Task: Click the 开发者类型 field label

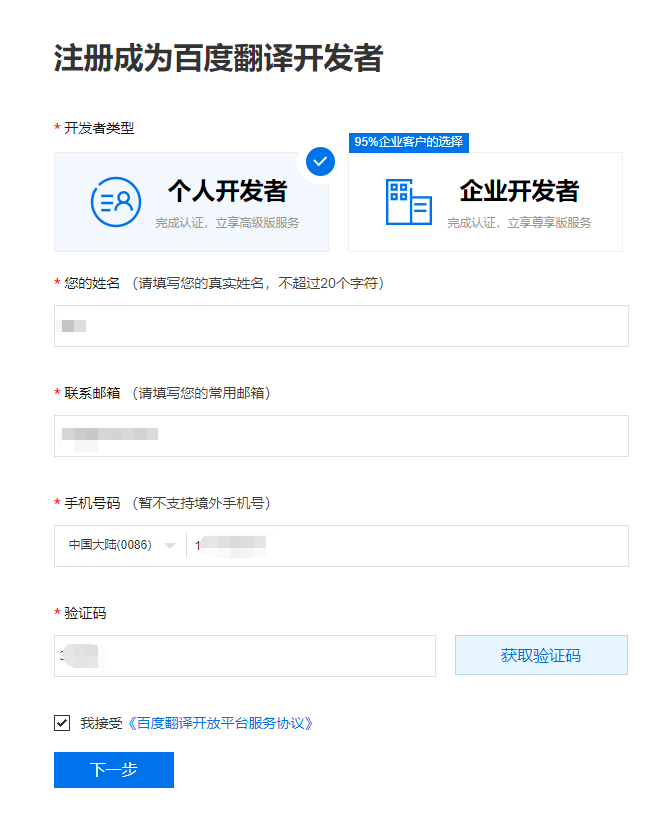Action: pyautogui.click(x=99, y=128)
